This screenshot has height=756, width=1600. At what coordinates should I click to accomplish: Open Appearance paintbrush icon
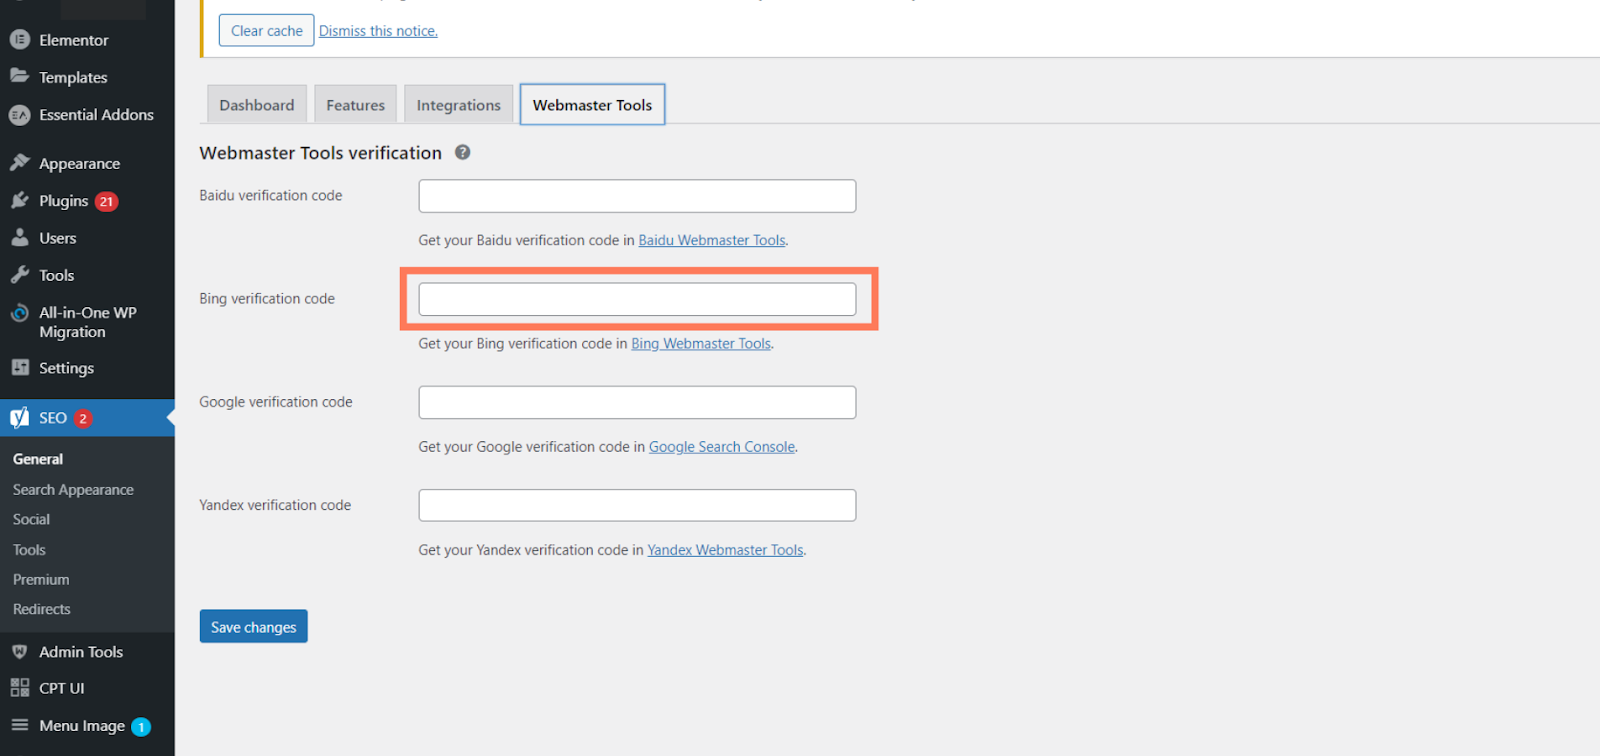[x=19, y=163]
